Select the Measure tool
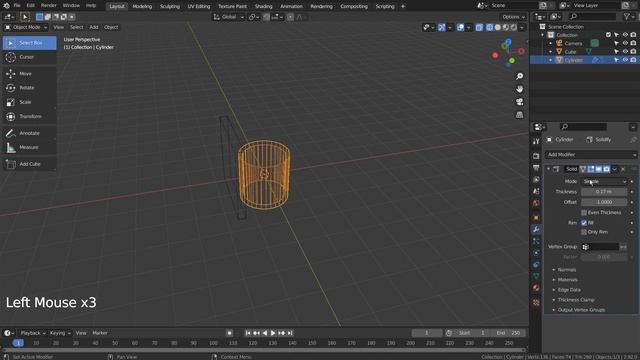Viewport: 640px width, 360px height. click(x=29, y=147)
